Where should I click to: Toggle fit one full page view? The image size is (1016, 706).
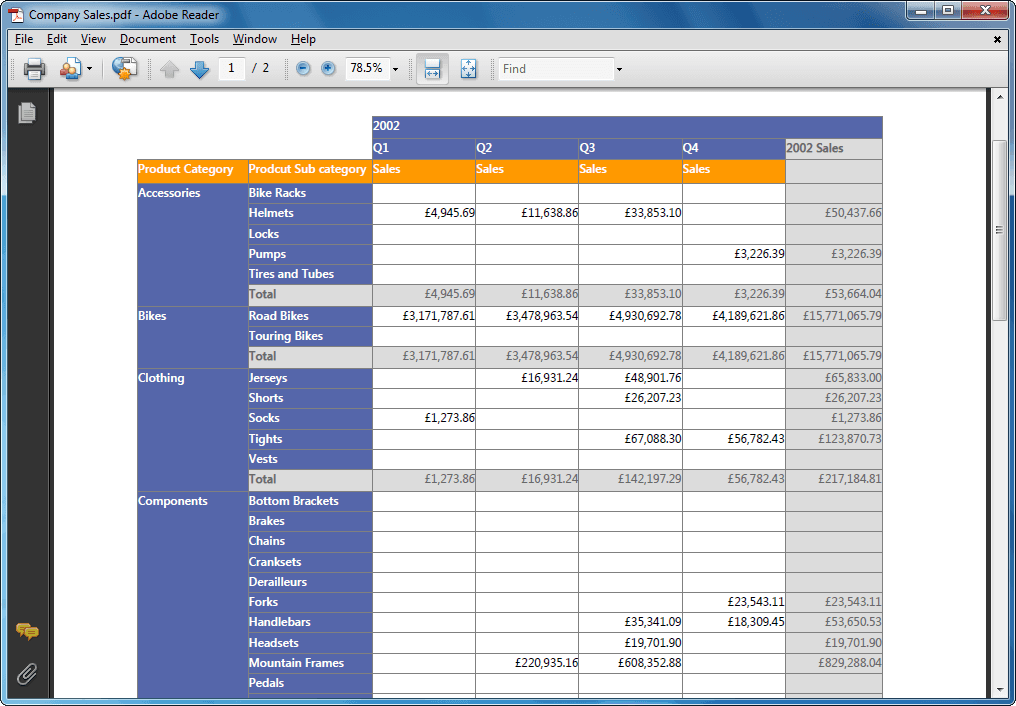(x=468, y=69)
